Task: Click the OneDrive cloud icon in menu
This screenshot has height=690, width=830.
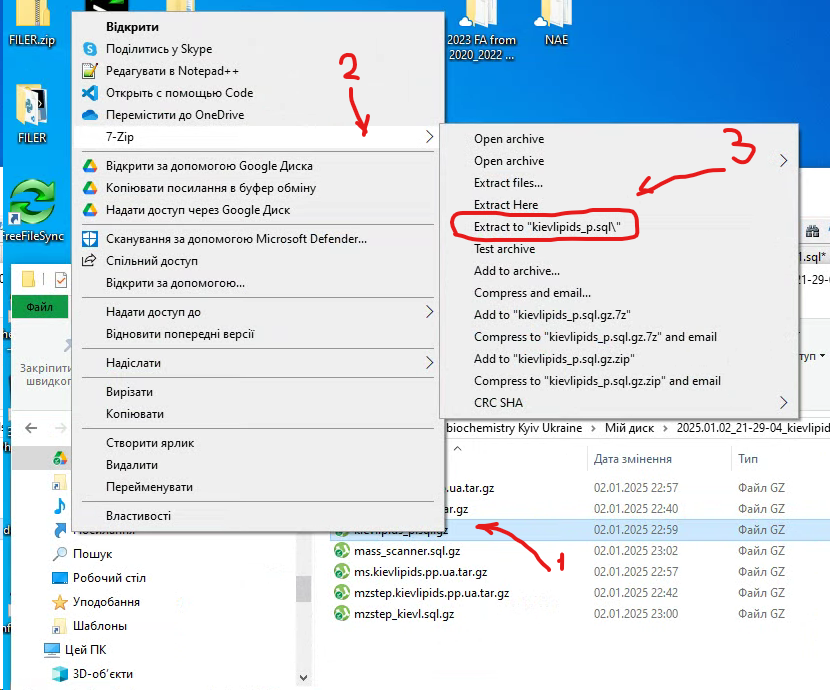Action: pyautogui.click(x=89, y=115)
